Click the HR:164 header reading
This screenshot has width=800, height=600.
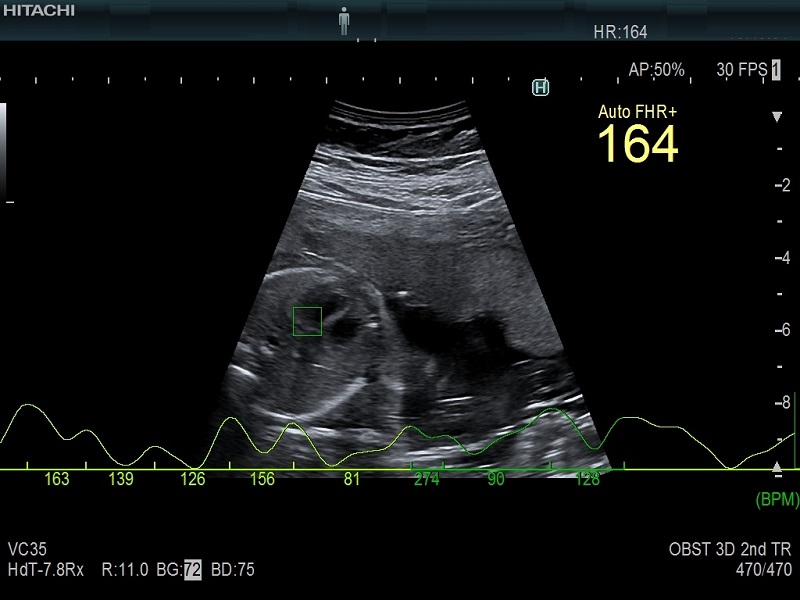620,32
